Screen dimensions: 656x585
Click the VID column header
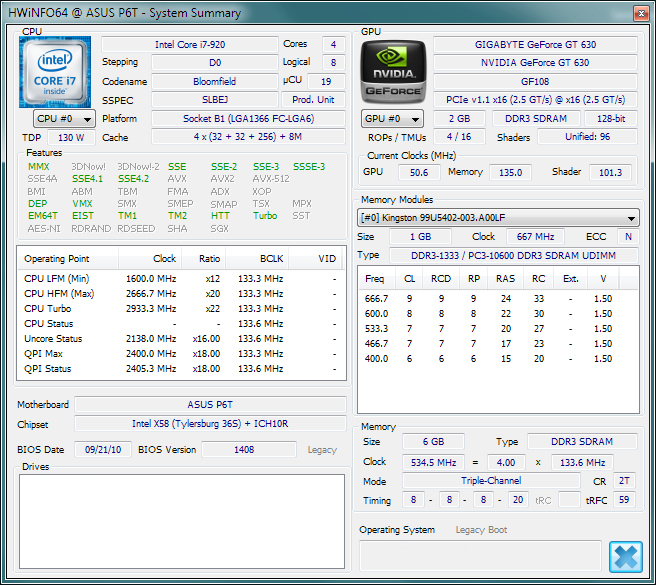tap(315, 259)
